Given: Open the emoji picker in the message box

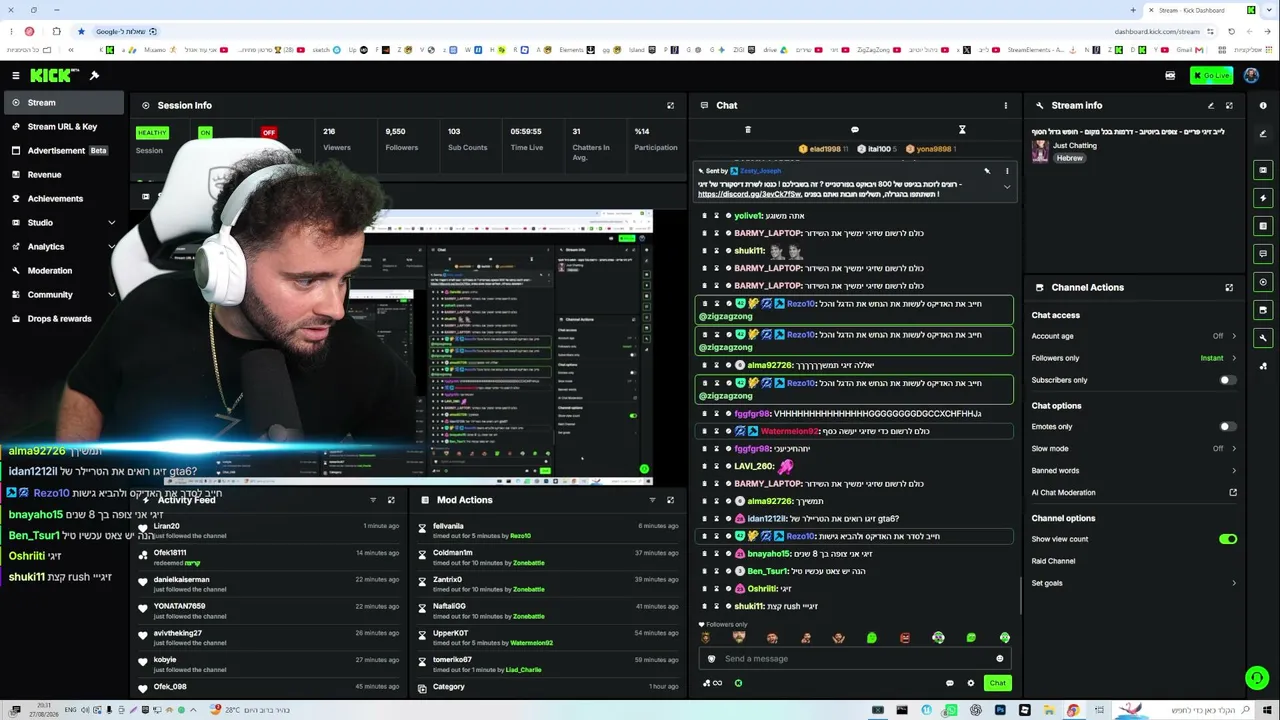Looking at the screenshot, I should click(x=999, y=659).
